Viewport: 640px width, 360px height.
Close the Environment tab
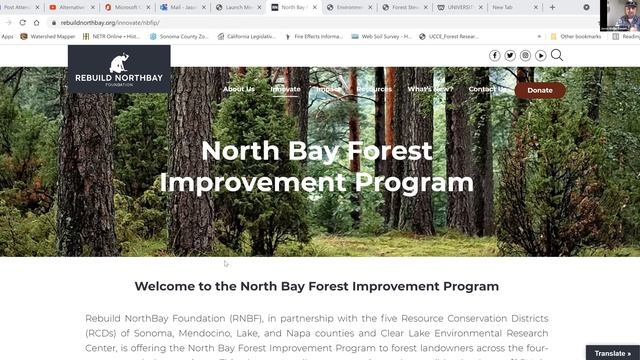370,7
